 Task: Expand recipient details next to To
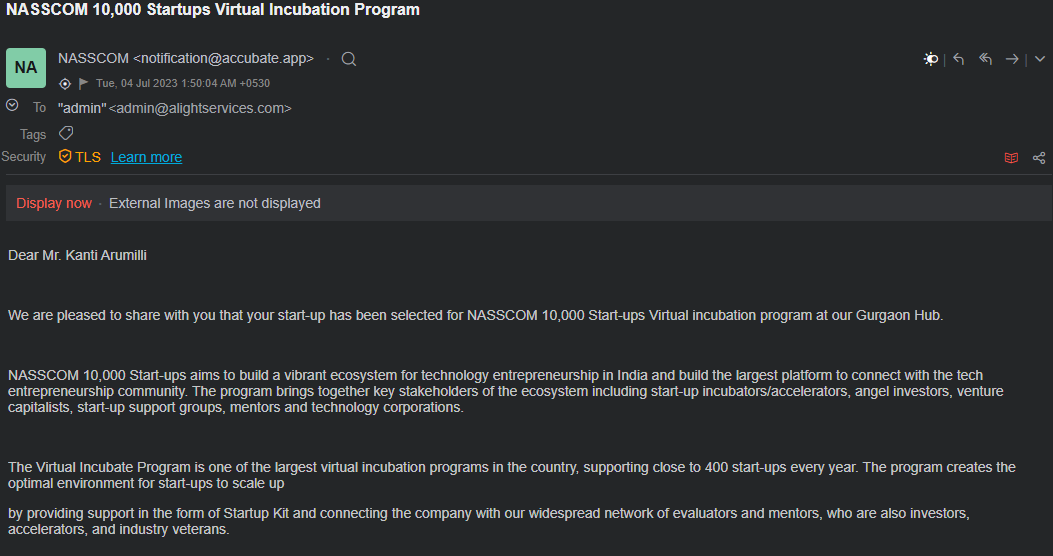[12, 105]
